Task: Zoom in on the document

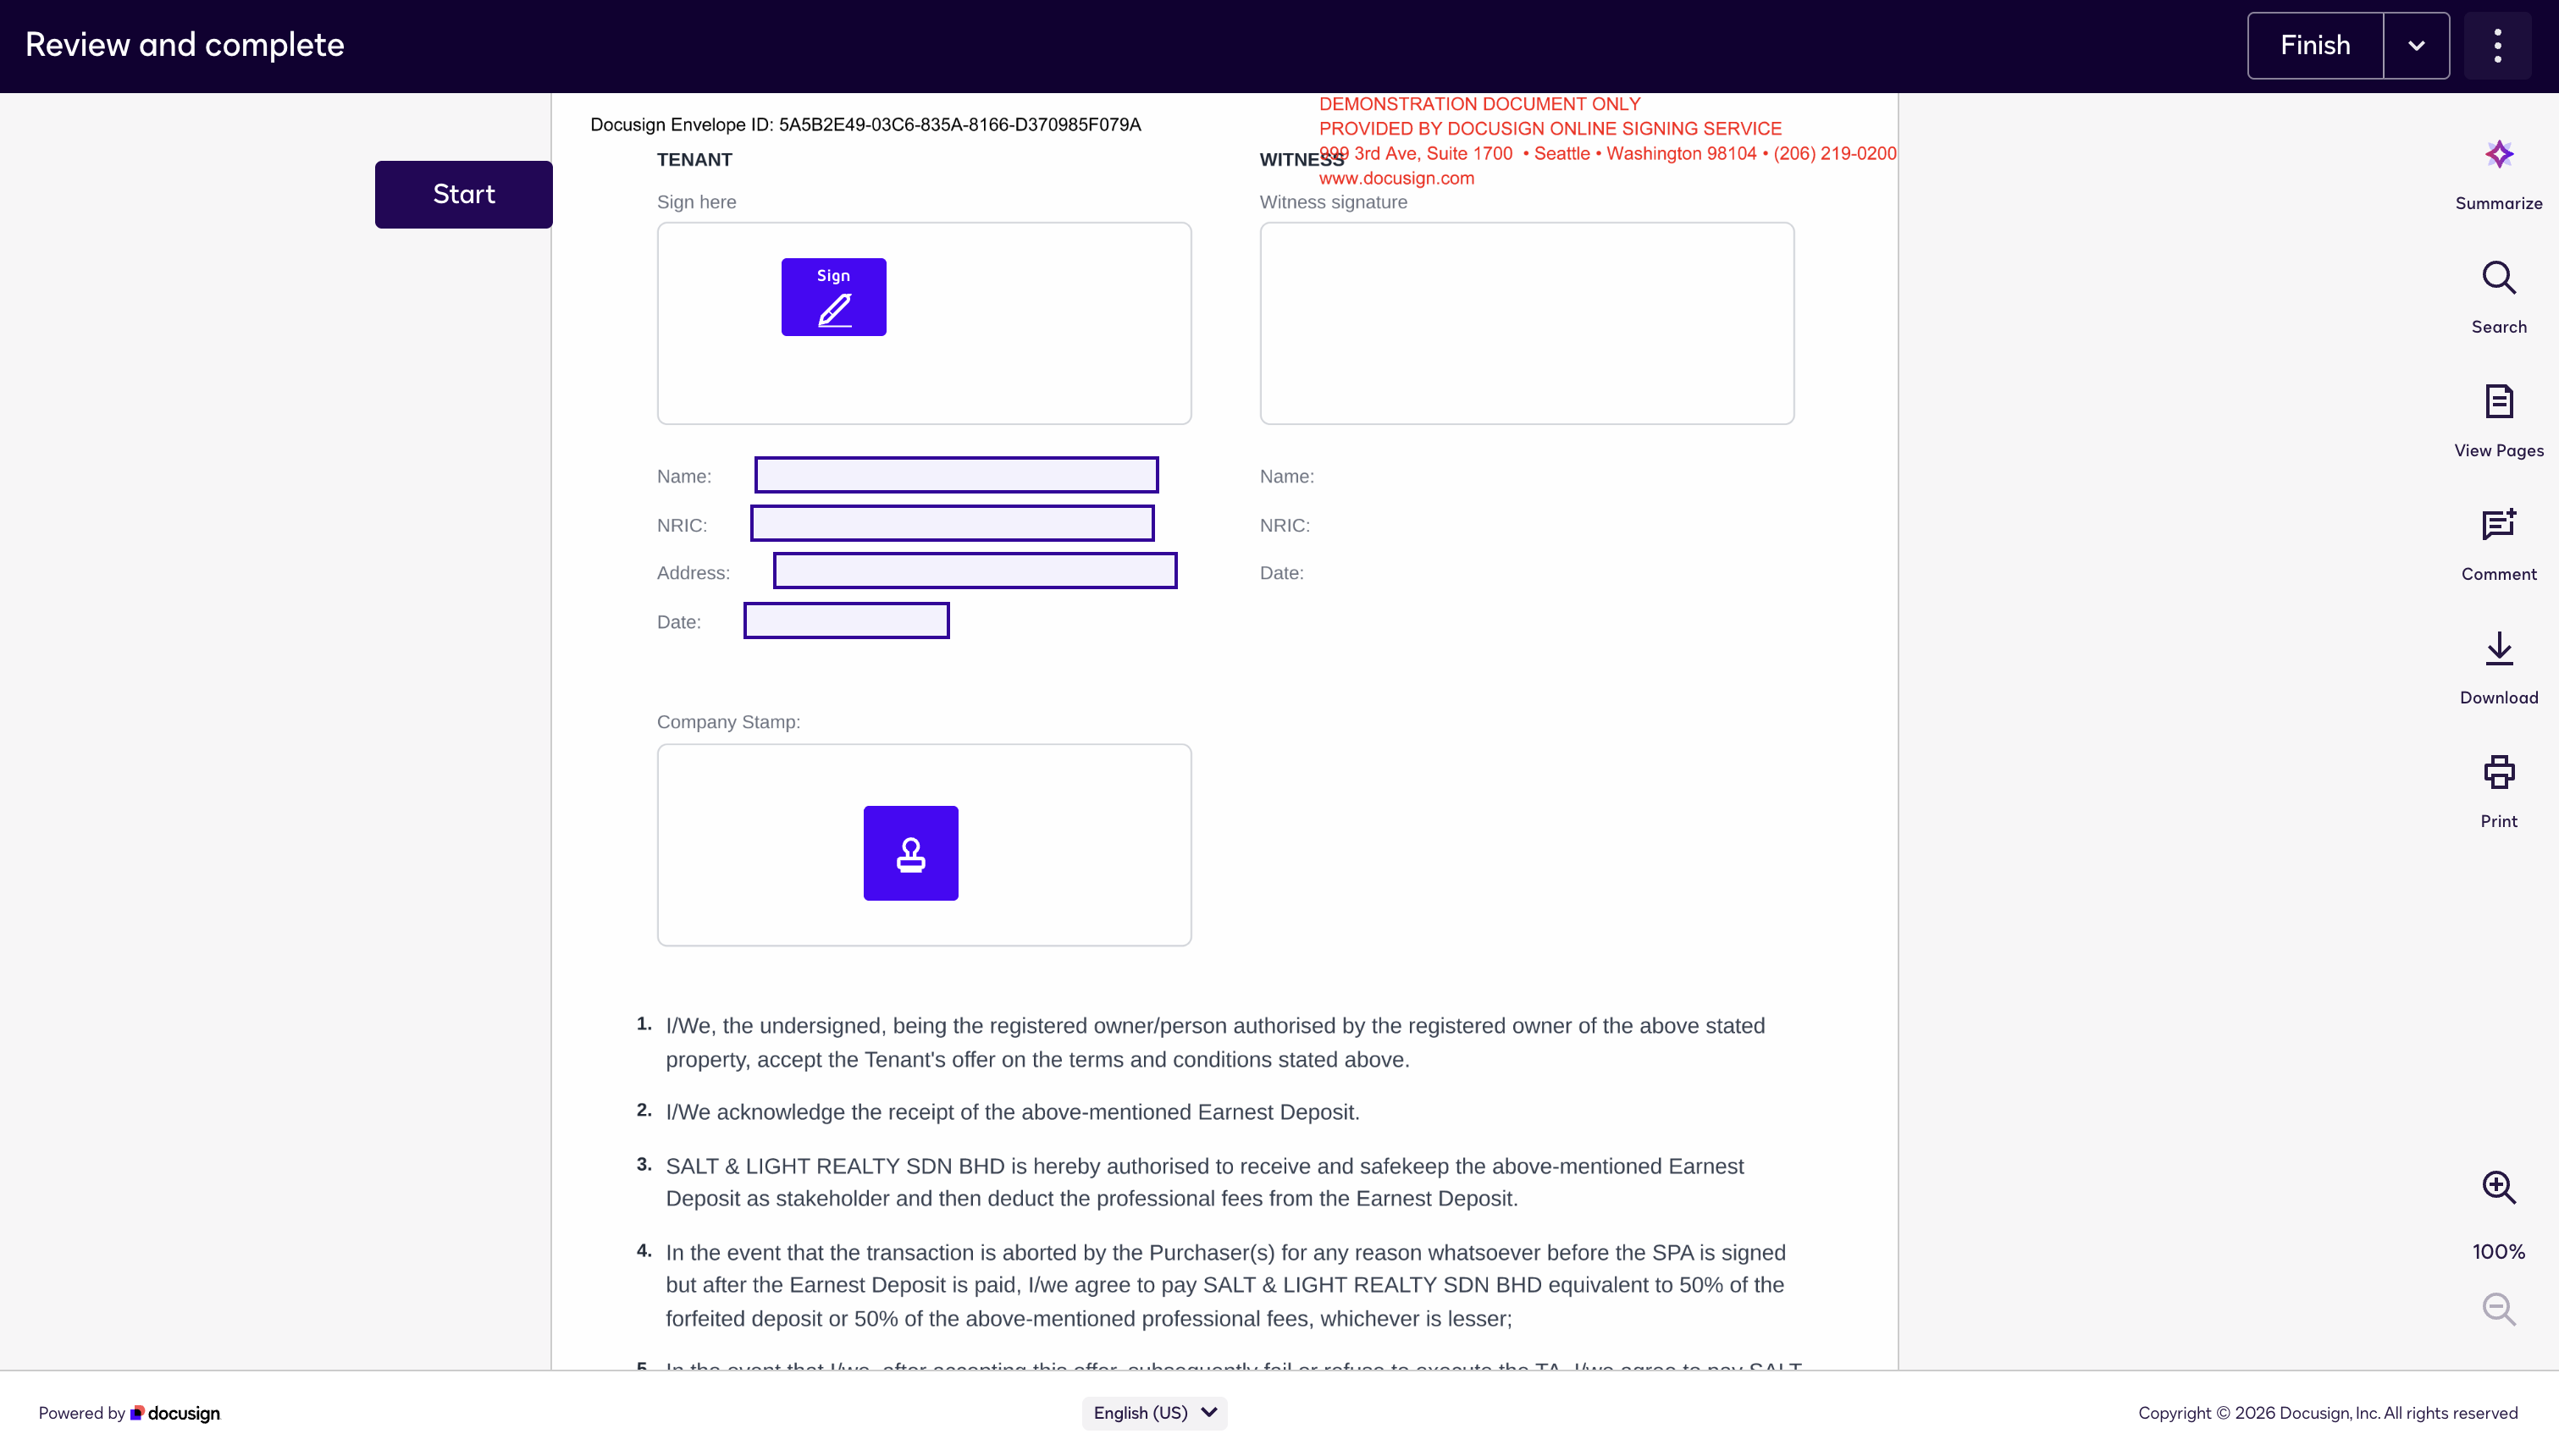Action: [2498, 1187]
